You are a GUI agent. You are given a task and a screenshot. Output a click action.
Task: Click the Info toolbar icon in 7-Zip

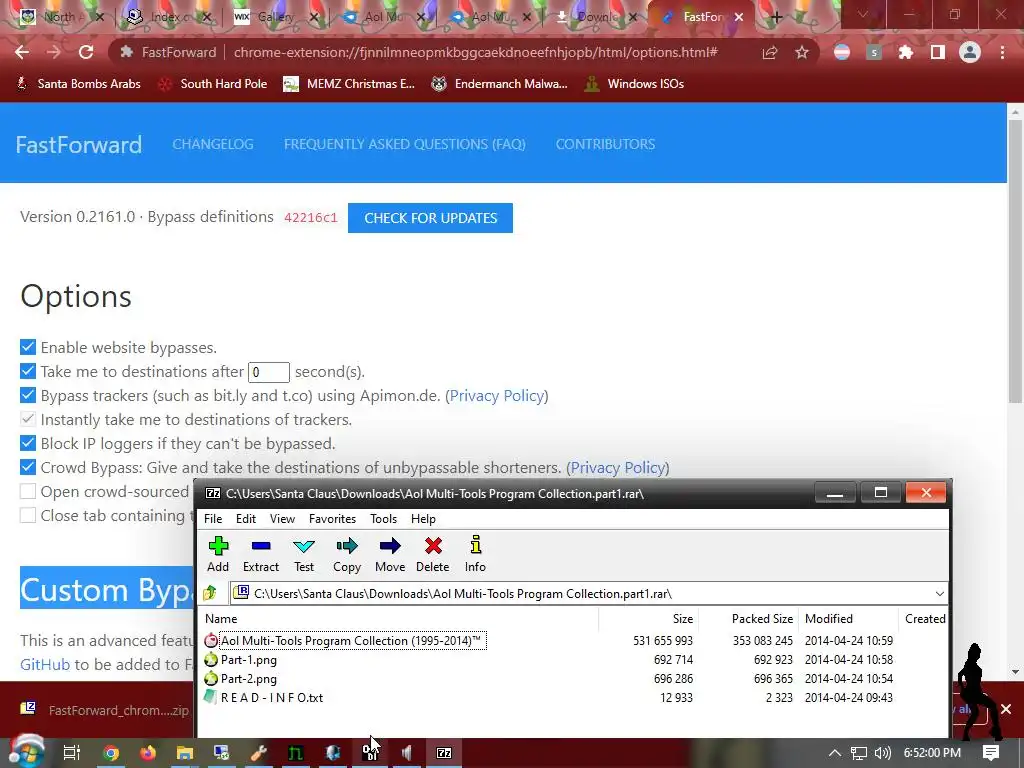[x=475, y=554]
